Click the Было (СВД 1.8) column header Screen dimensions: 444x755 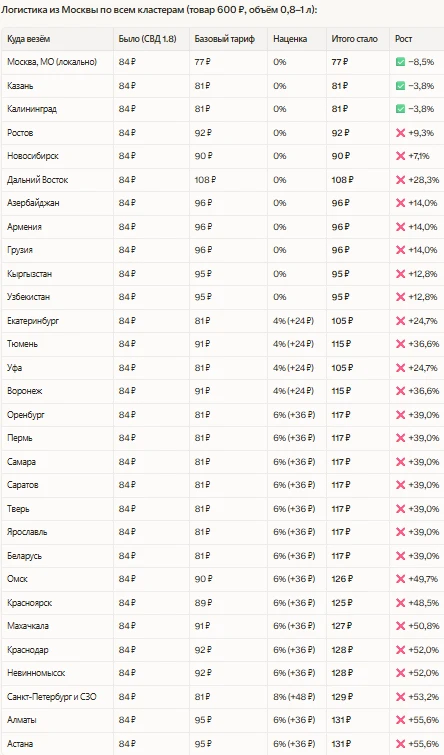tap(147, 39)
